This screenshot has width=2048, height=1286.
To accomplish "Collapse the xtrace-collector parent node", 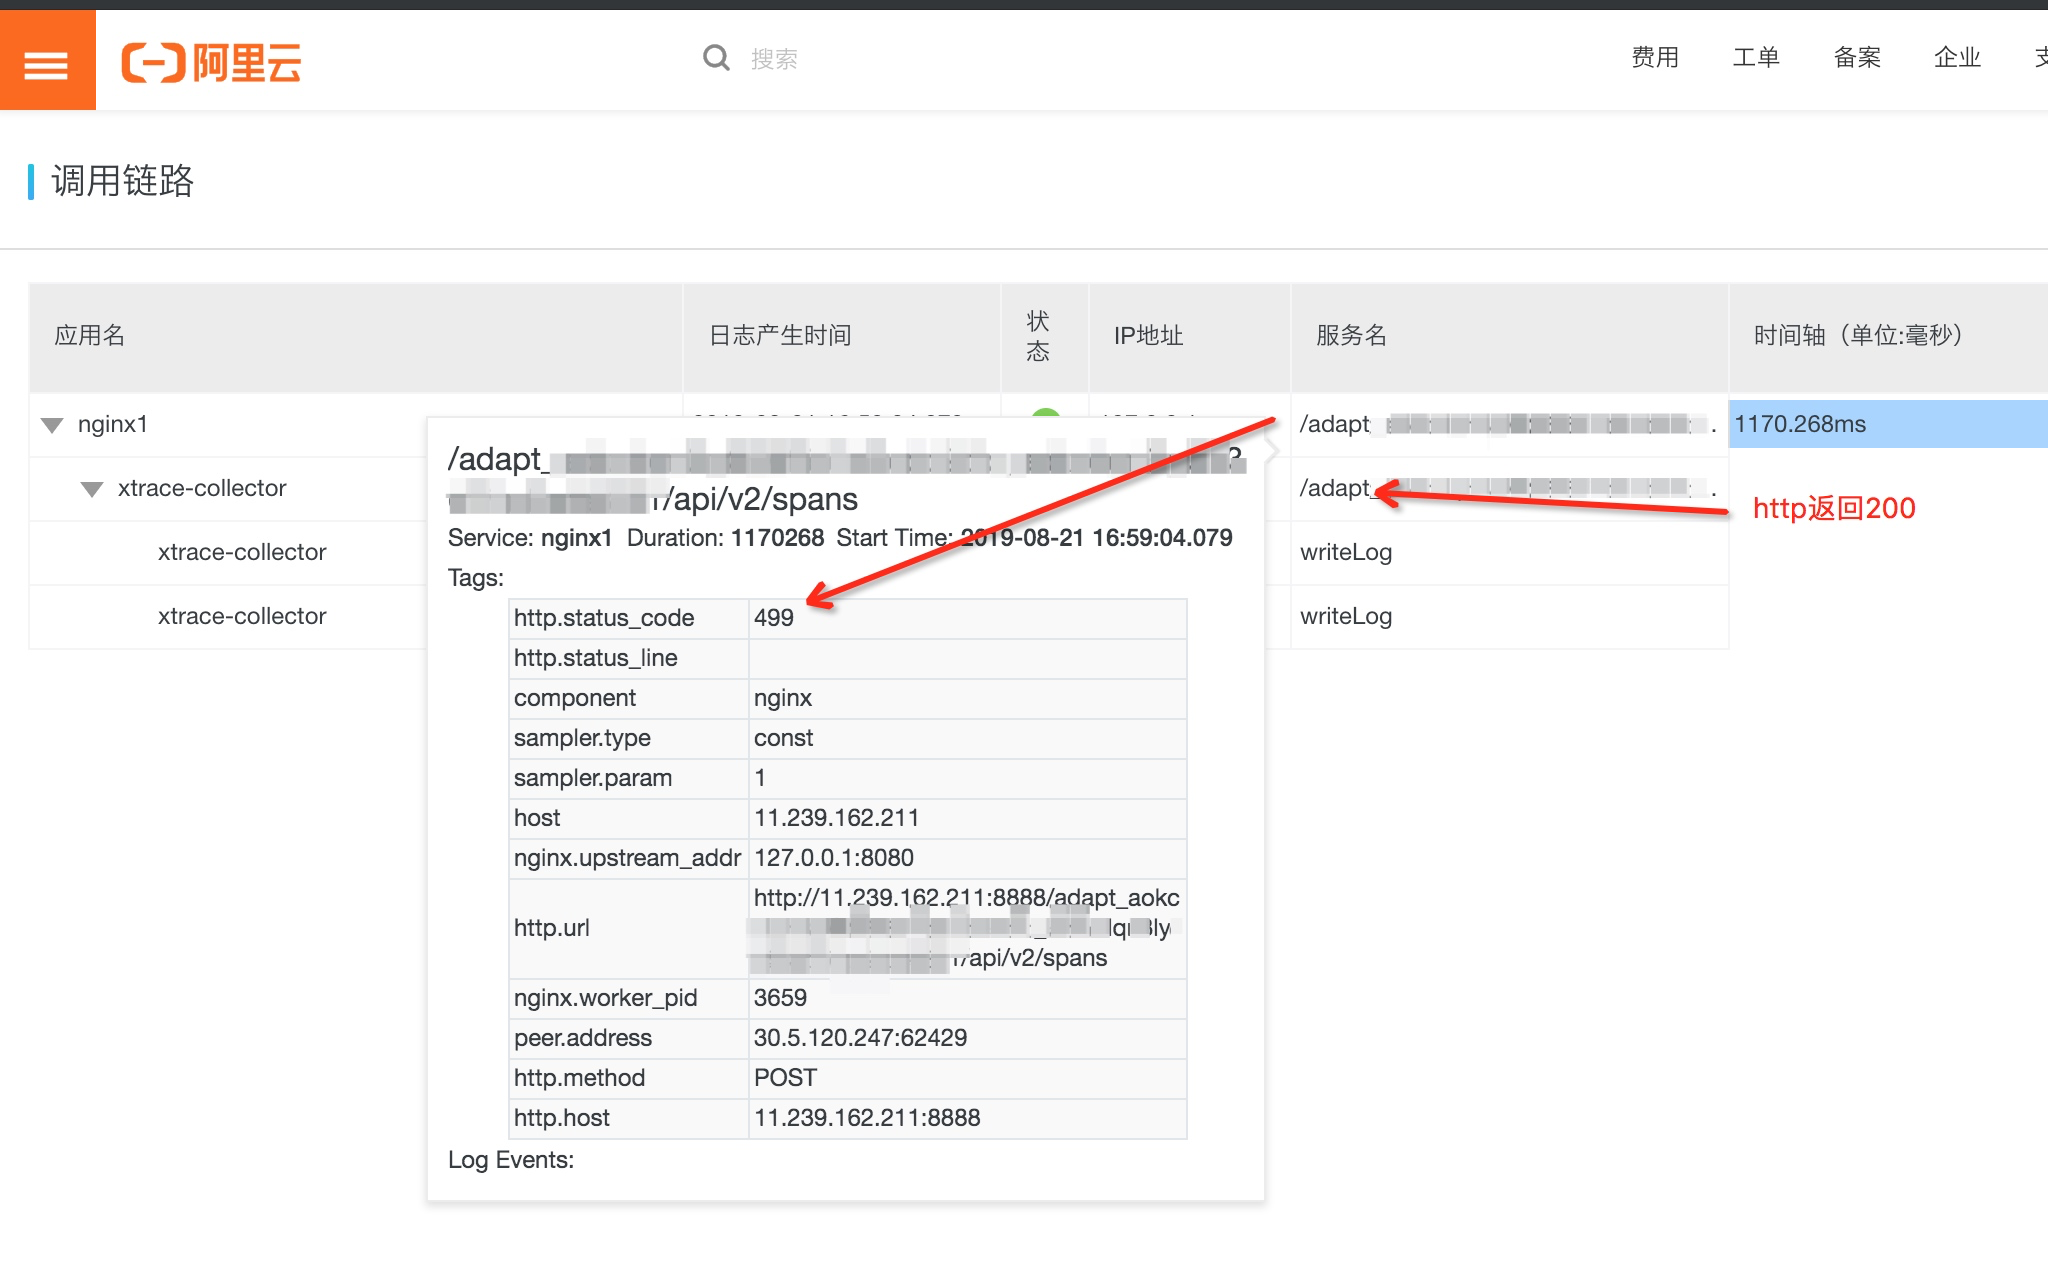I will pos(92,490).
